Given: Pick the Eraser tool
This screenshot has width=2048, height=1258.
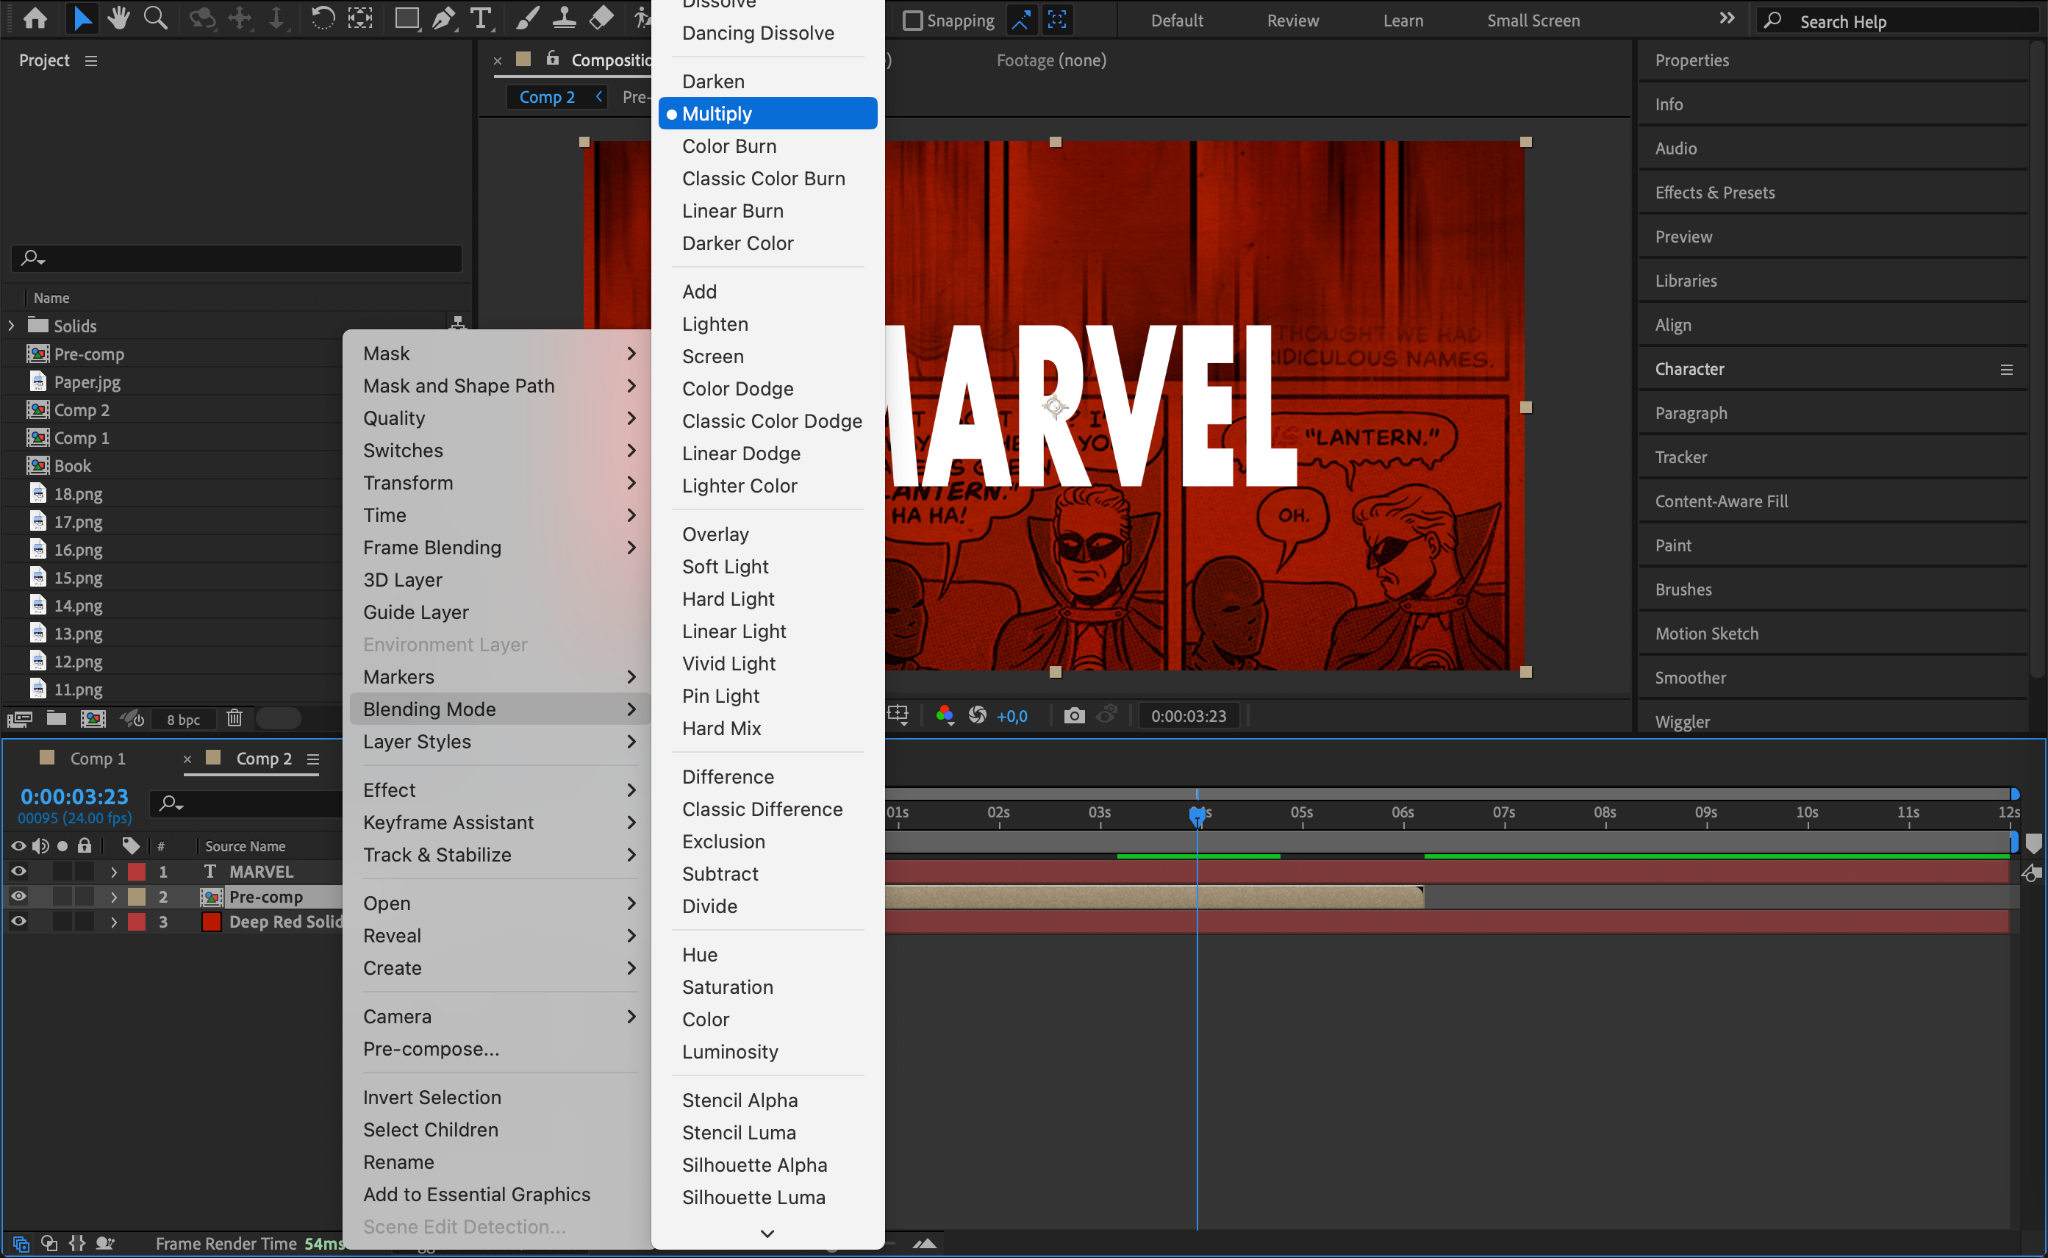Looking at the screenshot, I should (601, 18).
